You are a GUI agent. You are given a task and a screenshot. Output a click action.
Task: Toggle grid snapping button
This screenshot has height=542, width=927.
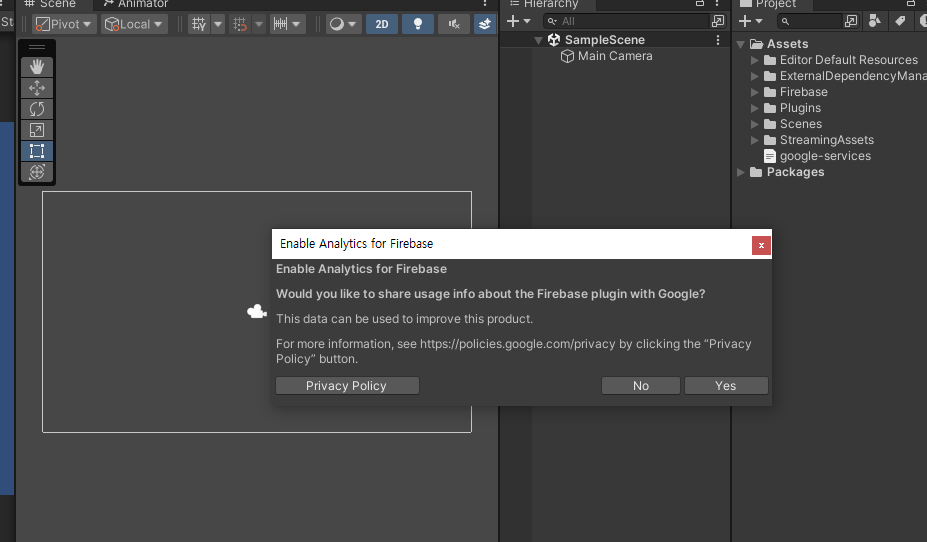click(x=240, y=24)
